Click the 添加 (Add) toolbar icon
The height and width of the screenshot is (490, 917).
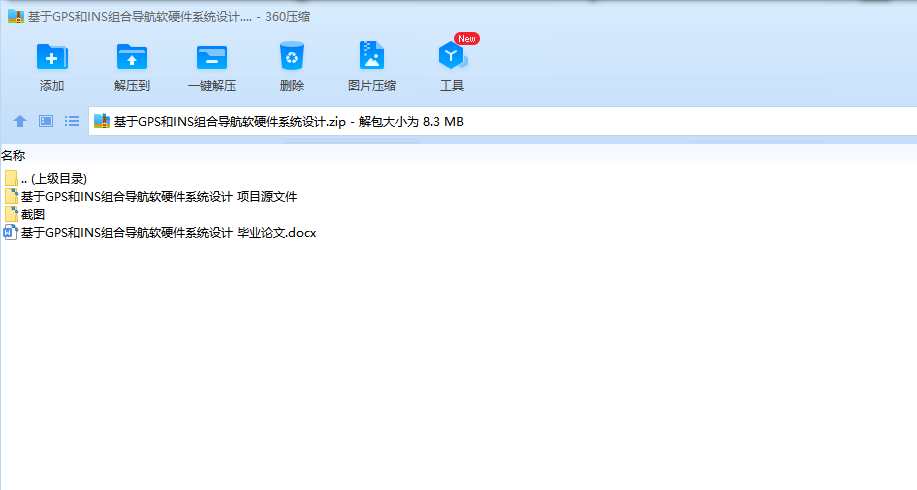(x=52, y=57)
